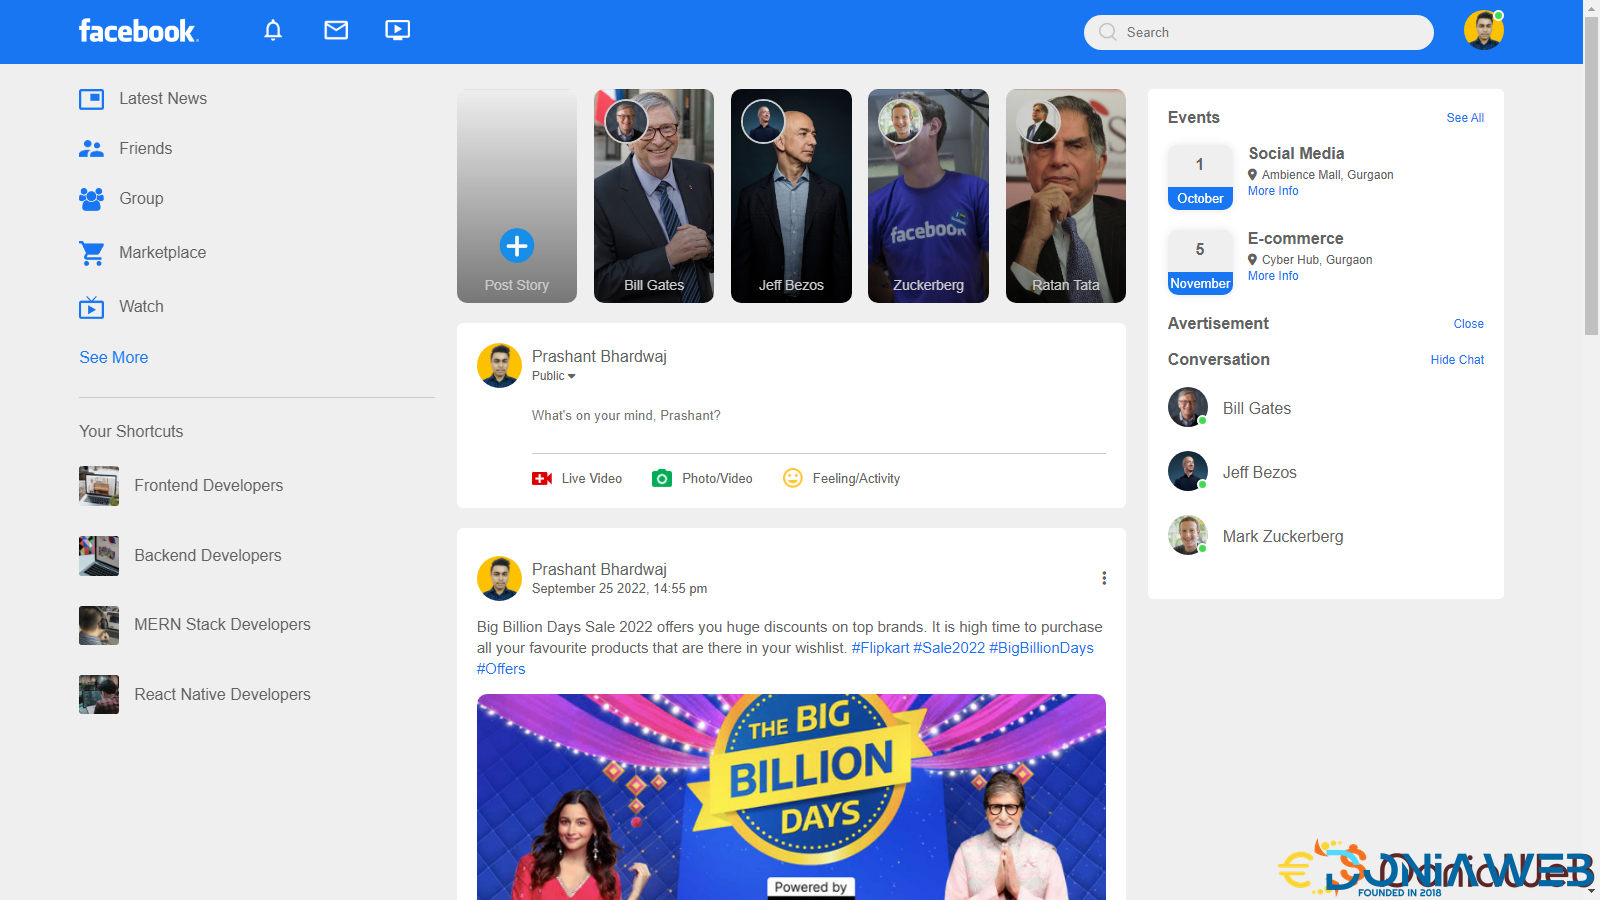Click the Backend Developers thumbnail
This screenshot has width=1600, height=900.
coord(99,556)
